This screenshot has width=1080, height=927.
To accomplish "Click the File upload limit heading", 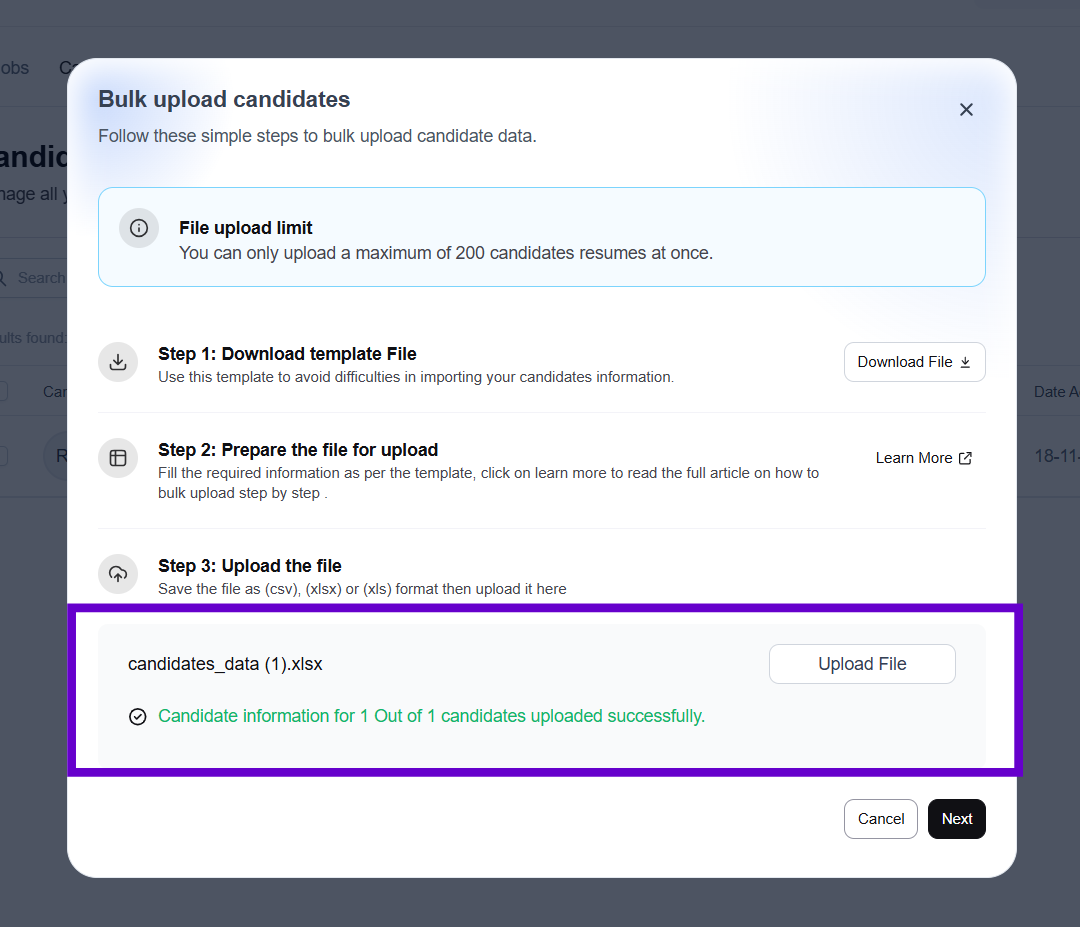I will coord(246,228).
